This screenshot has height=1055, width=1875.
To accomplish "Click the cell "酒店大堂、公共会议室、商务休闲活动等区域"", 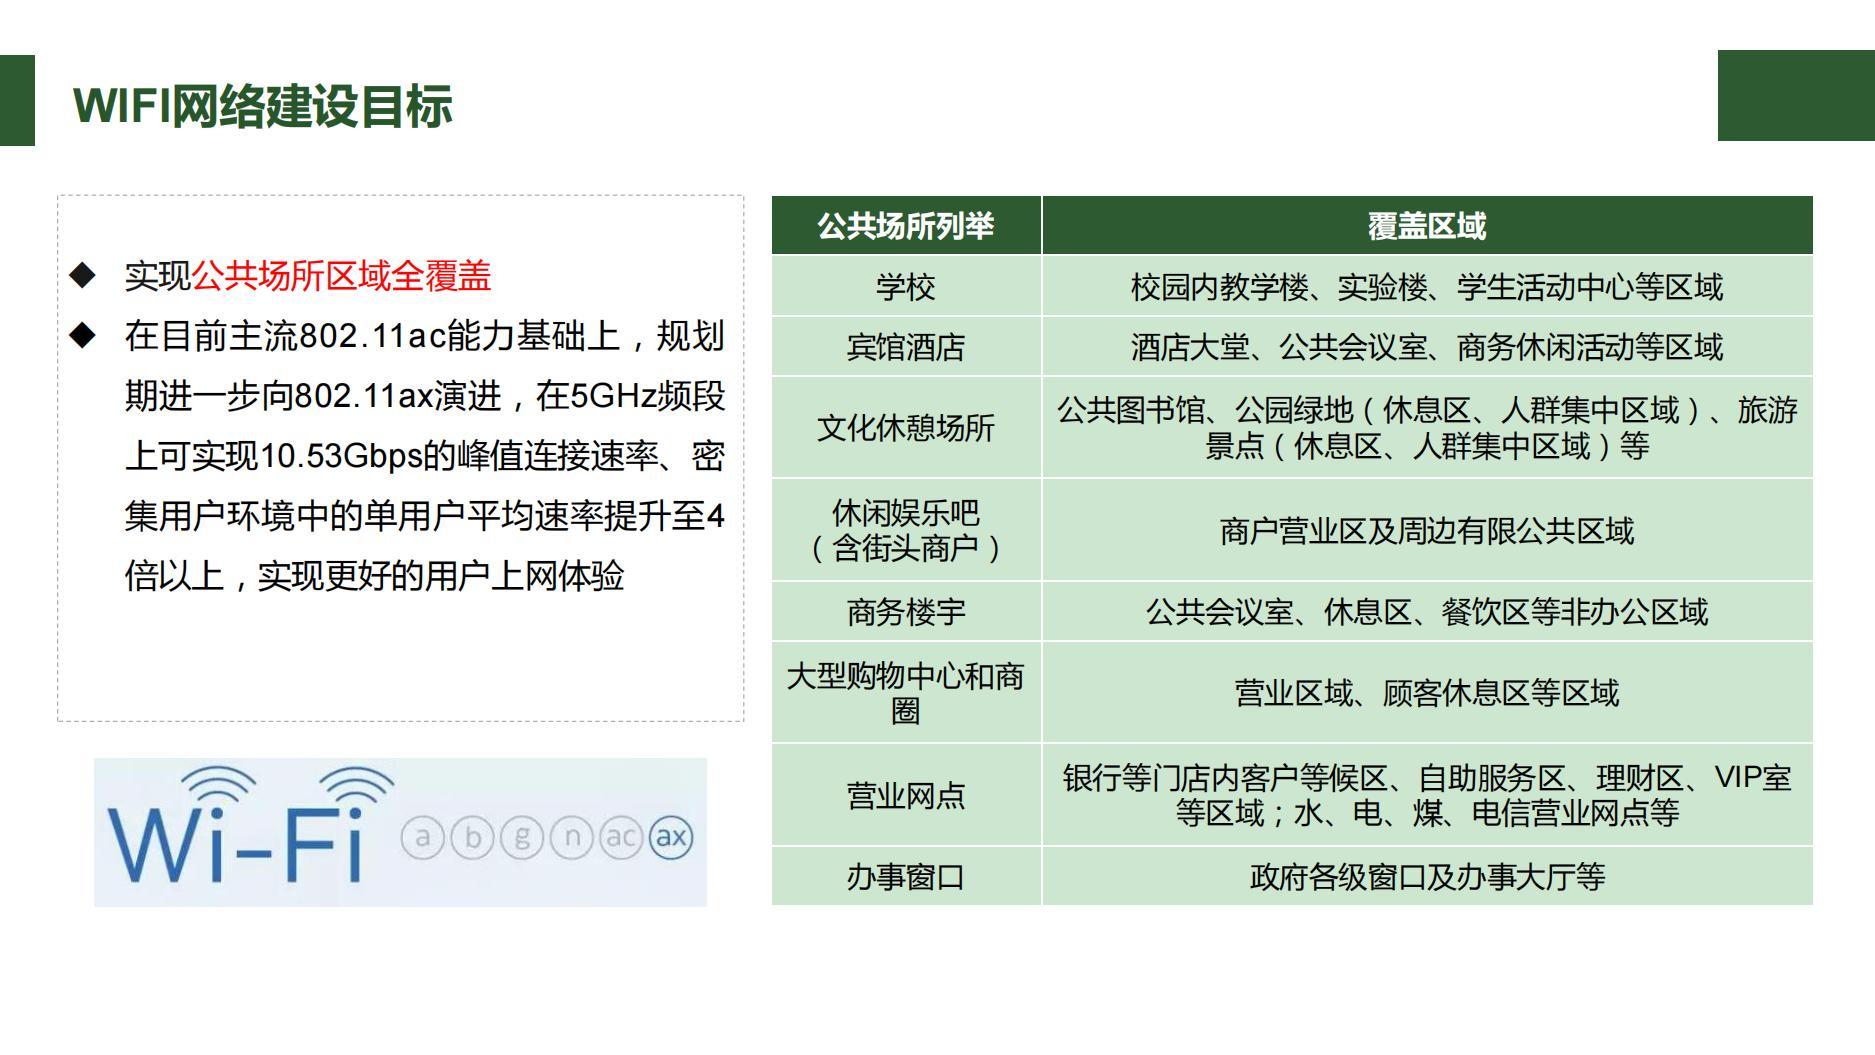I will (1427, 347).
